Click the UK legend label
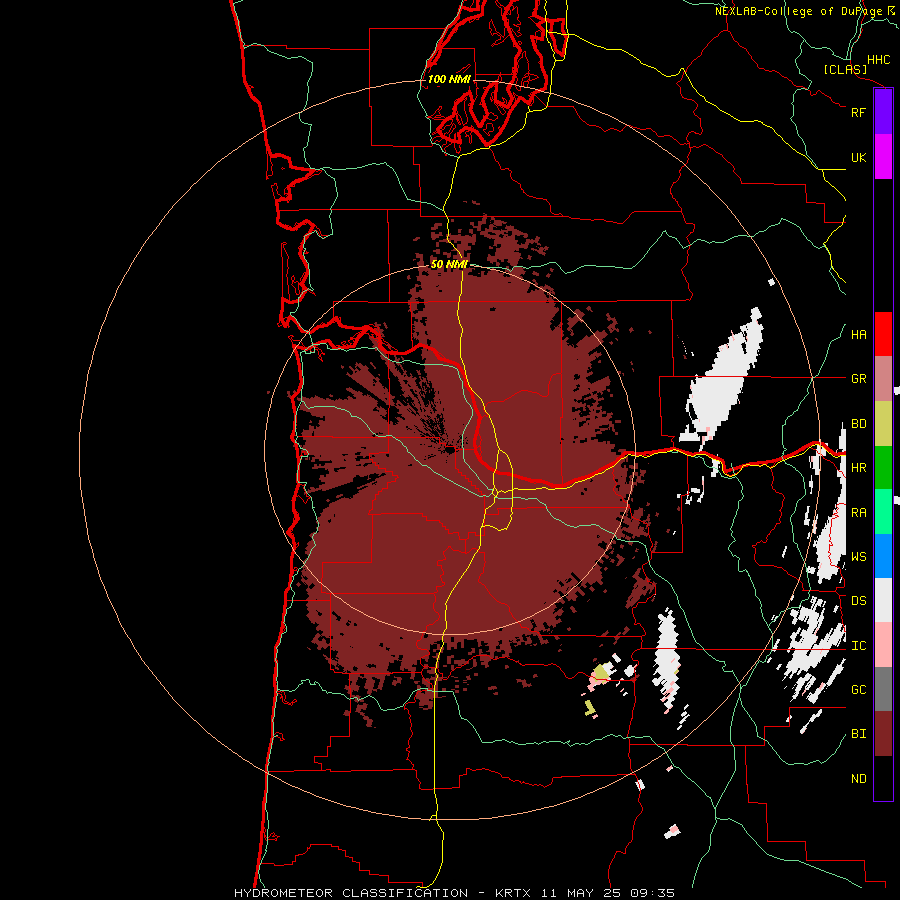The width and height of the screenshot is (900, 900). click(x=858, y=157)
